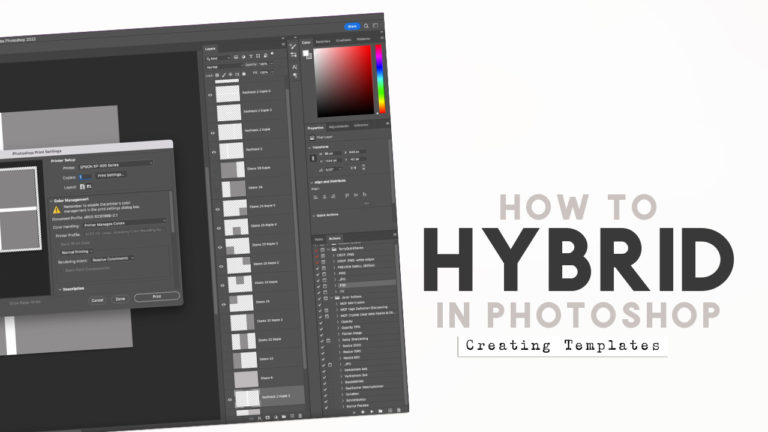The image size is (768, 432).
Task: Open the collapsed Character panel icon
Action: tap(294, 67)
